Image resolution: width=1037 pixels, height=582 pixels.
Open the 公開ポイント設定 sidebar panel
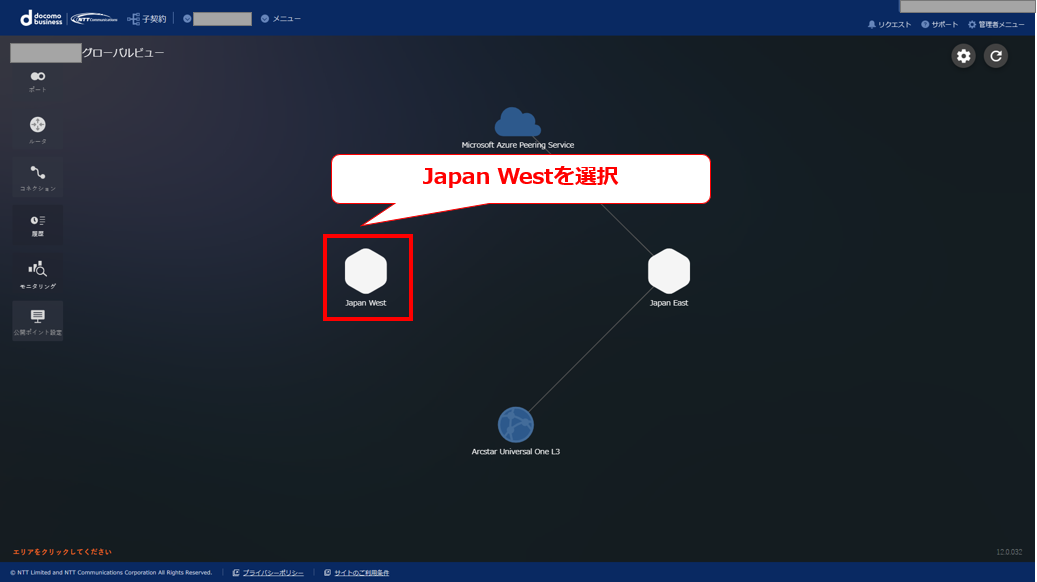(38, 321)
